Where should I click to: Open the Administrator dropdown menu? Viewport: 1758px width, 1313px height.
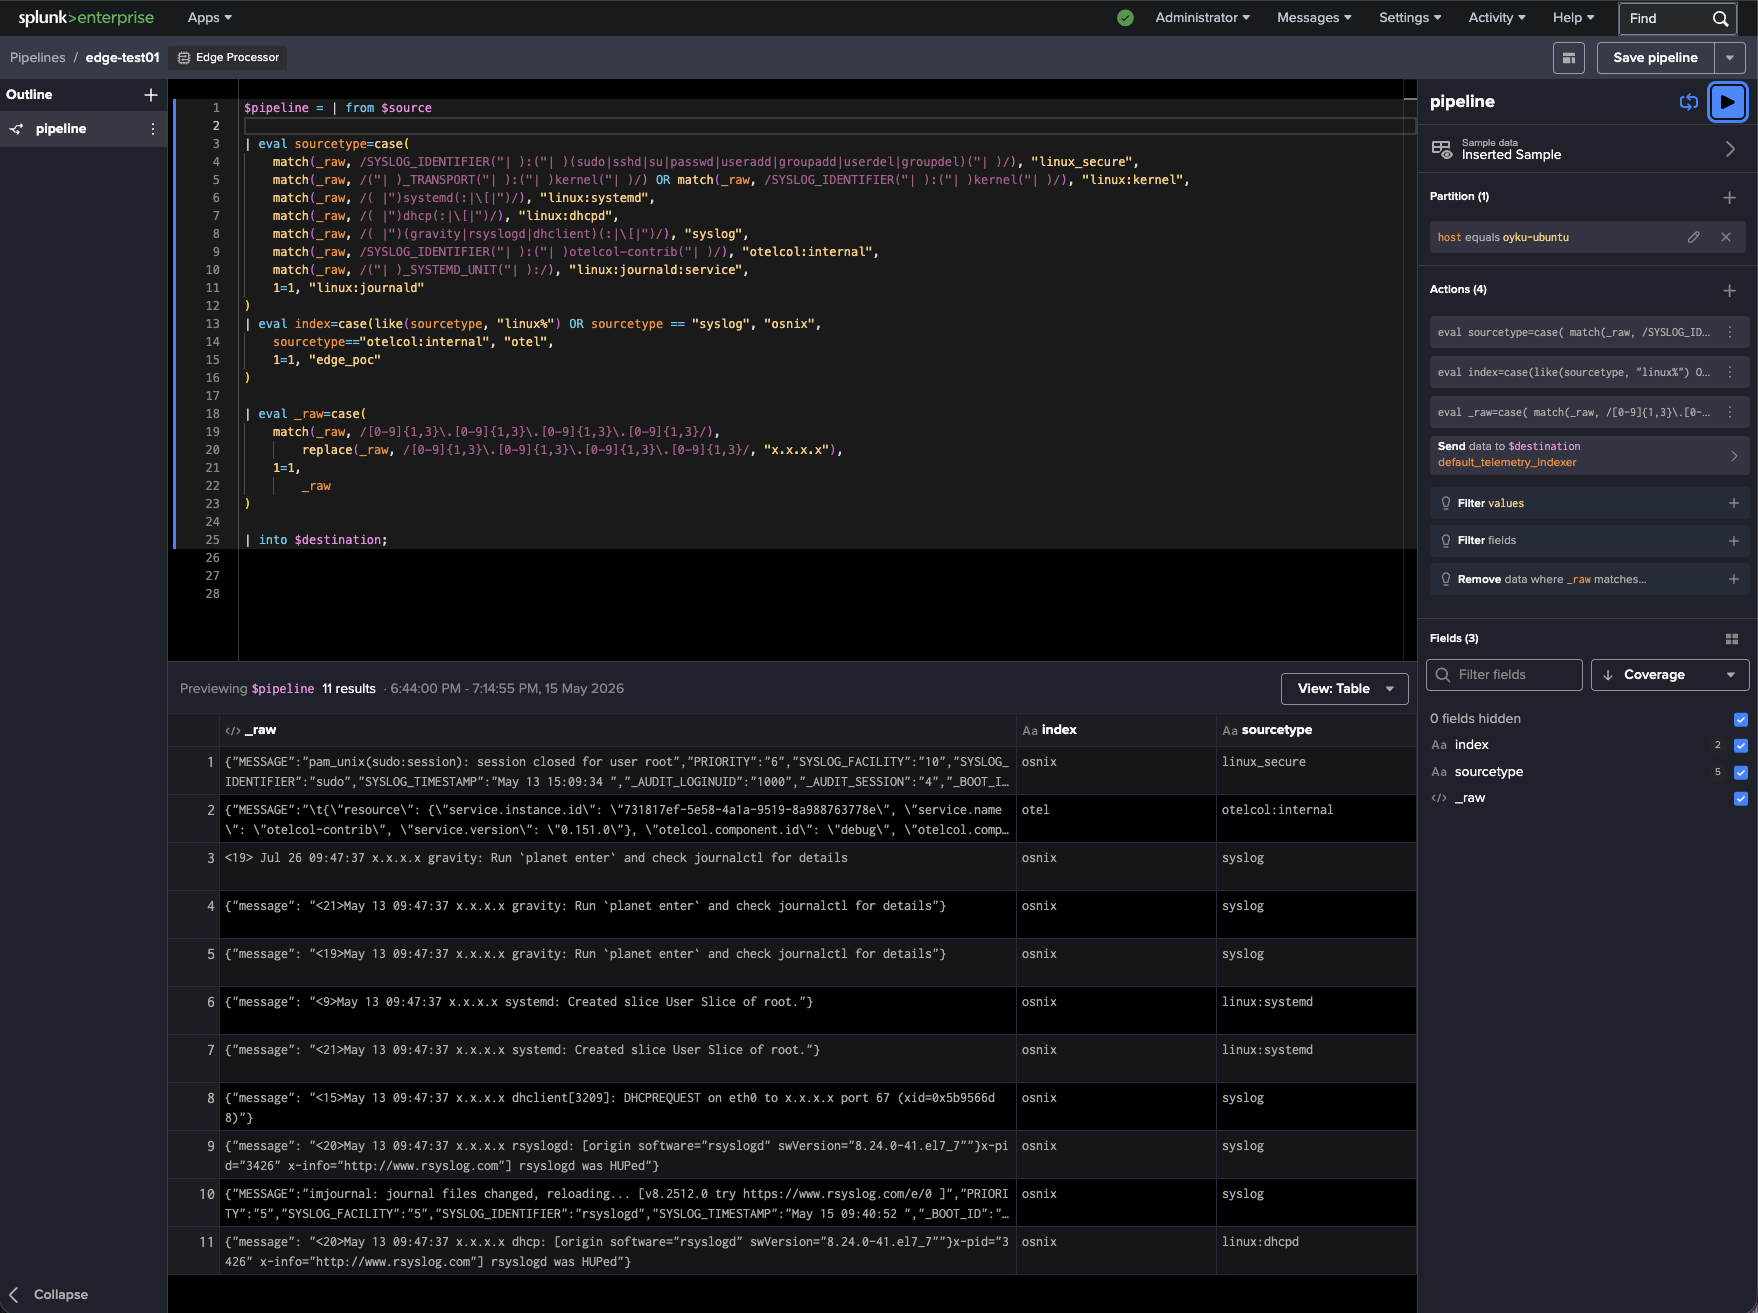point(1202,18)
